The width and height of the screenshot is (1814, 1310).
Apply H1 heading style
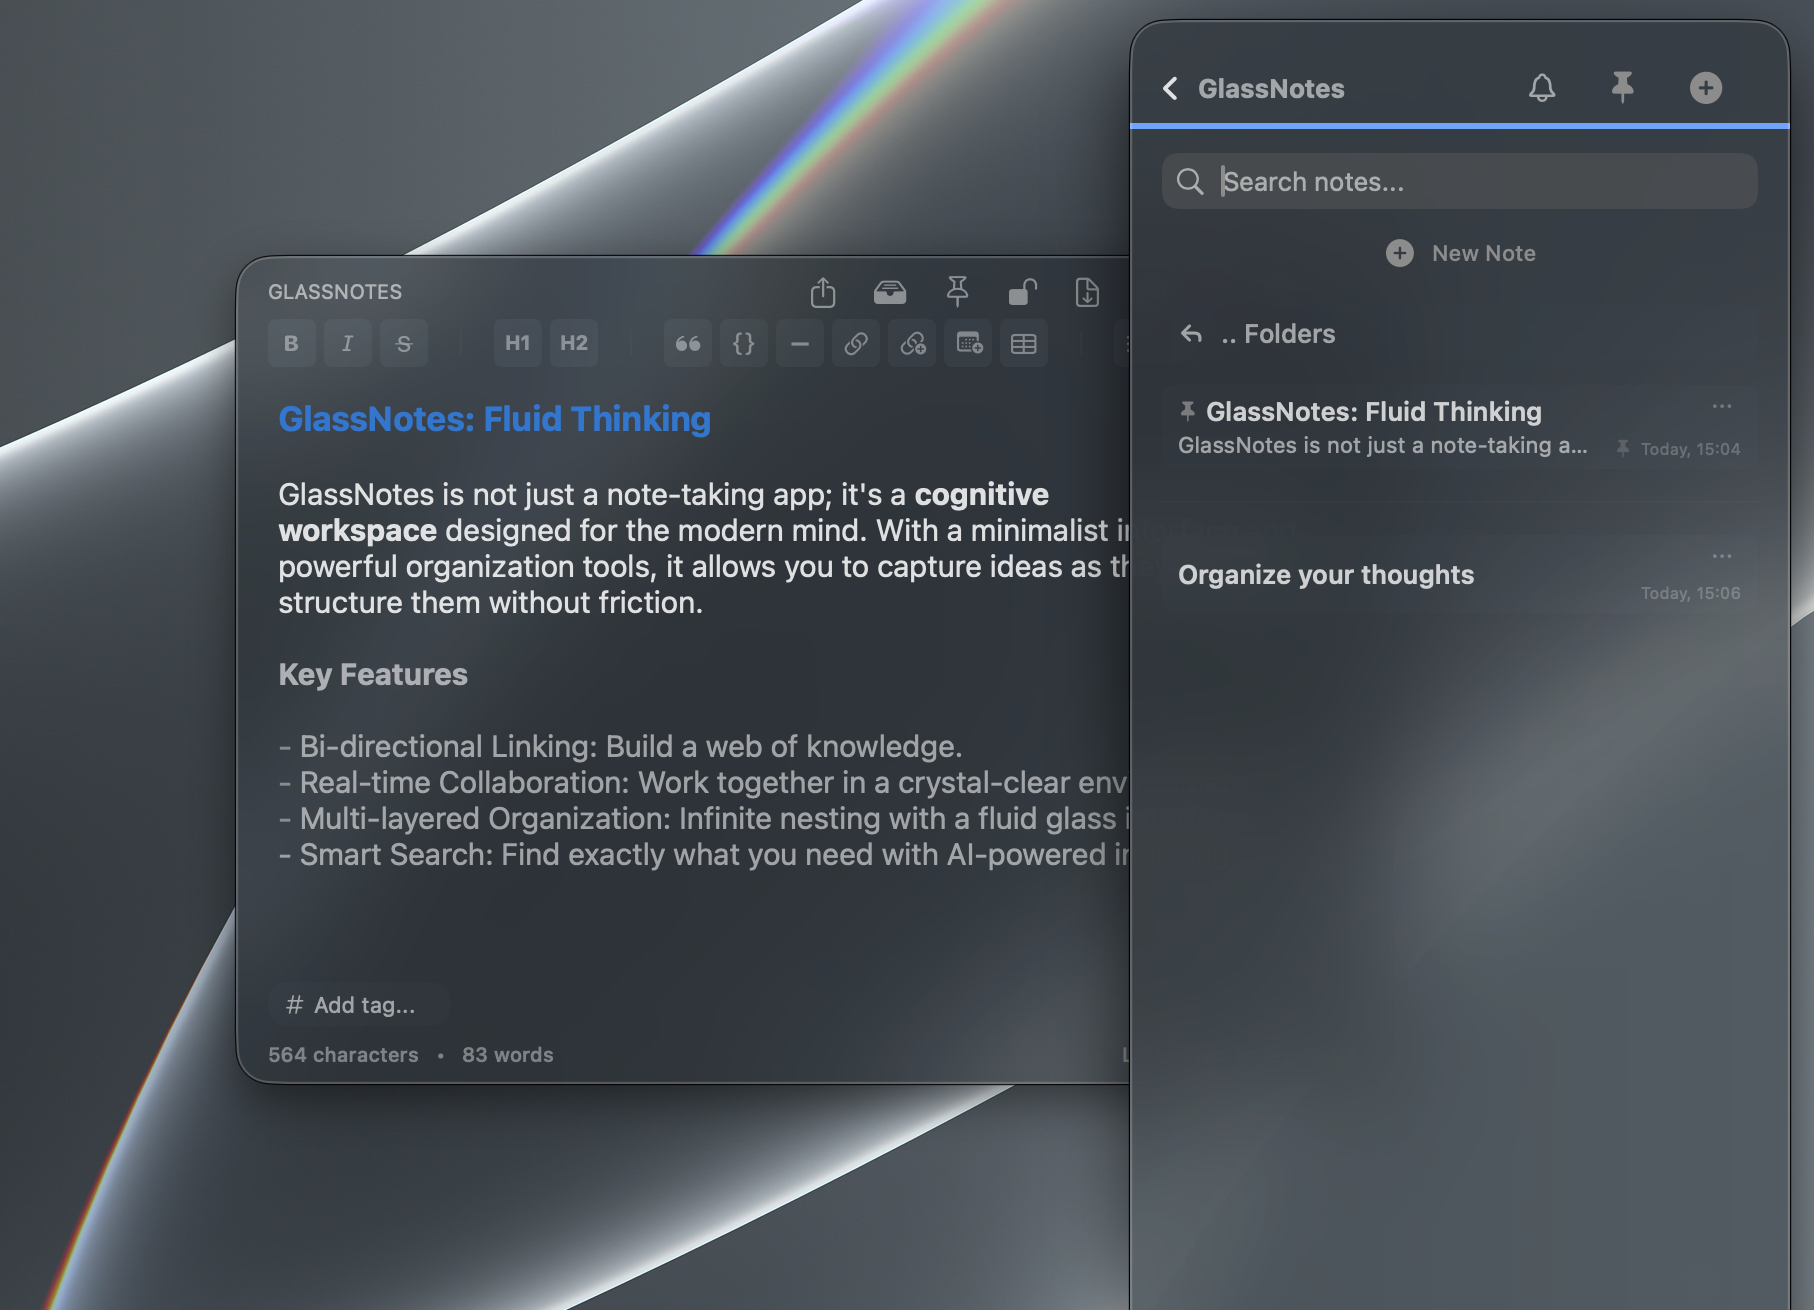tap(517, 344)
